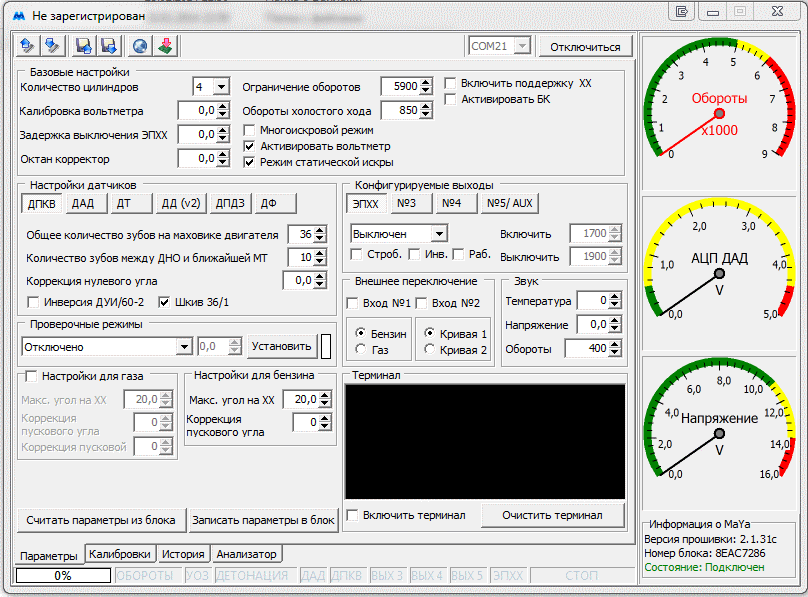
Task: Click the 0% progress bar at bottom
Action: (x=63, y=576)
